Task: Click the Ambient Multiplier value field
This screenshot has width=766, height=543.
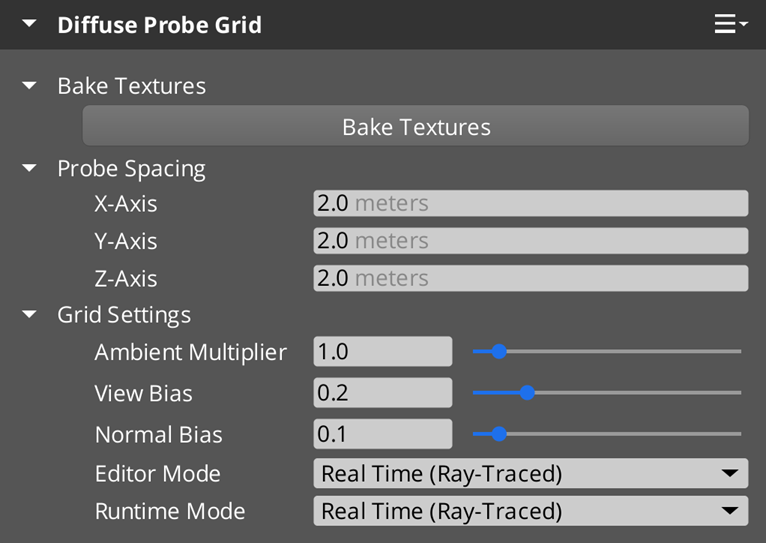Action: (x=382, y=352)
